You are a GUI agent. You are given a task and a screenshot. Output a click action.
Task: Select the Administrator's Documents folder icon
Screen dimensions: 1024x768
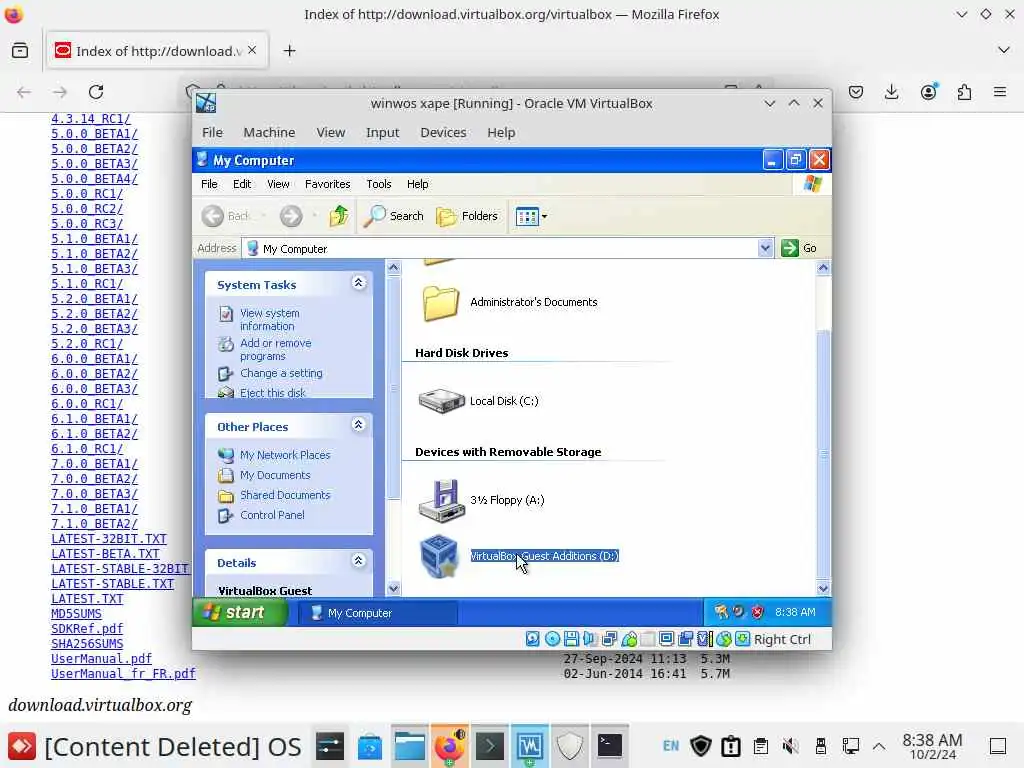coord(441,302)
